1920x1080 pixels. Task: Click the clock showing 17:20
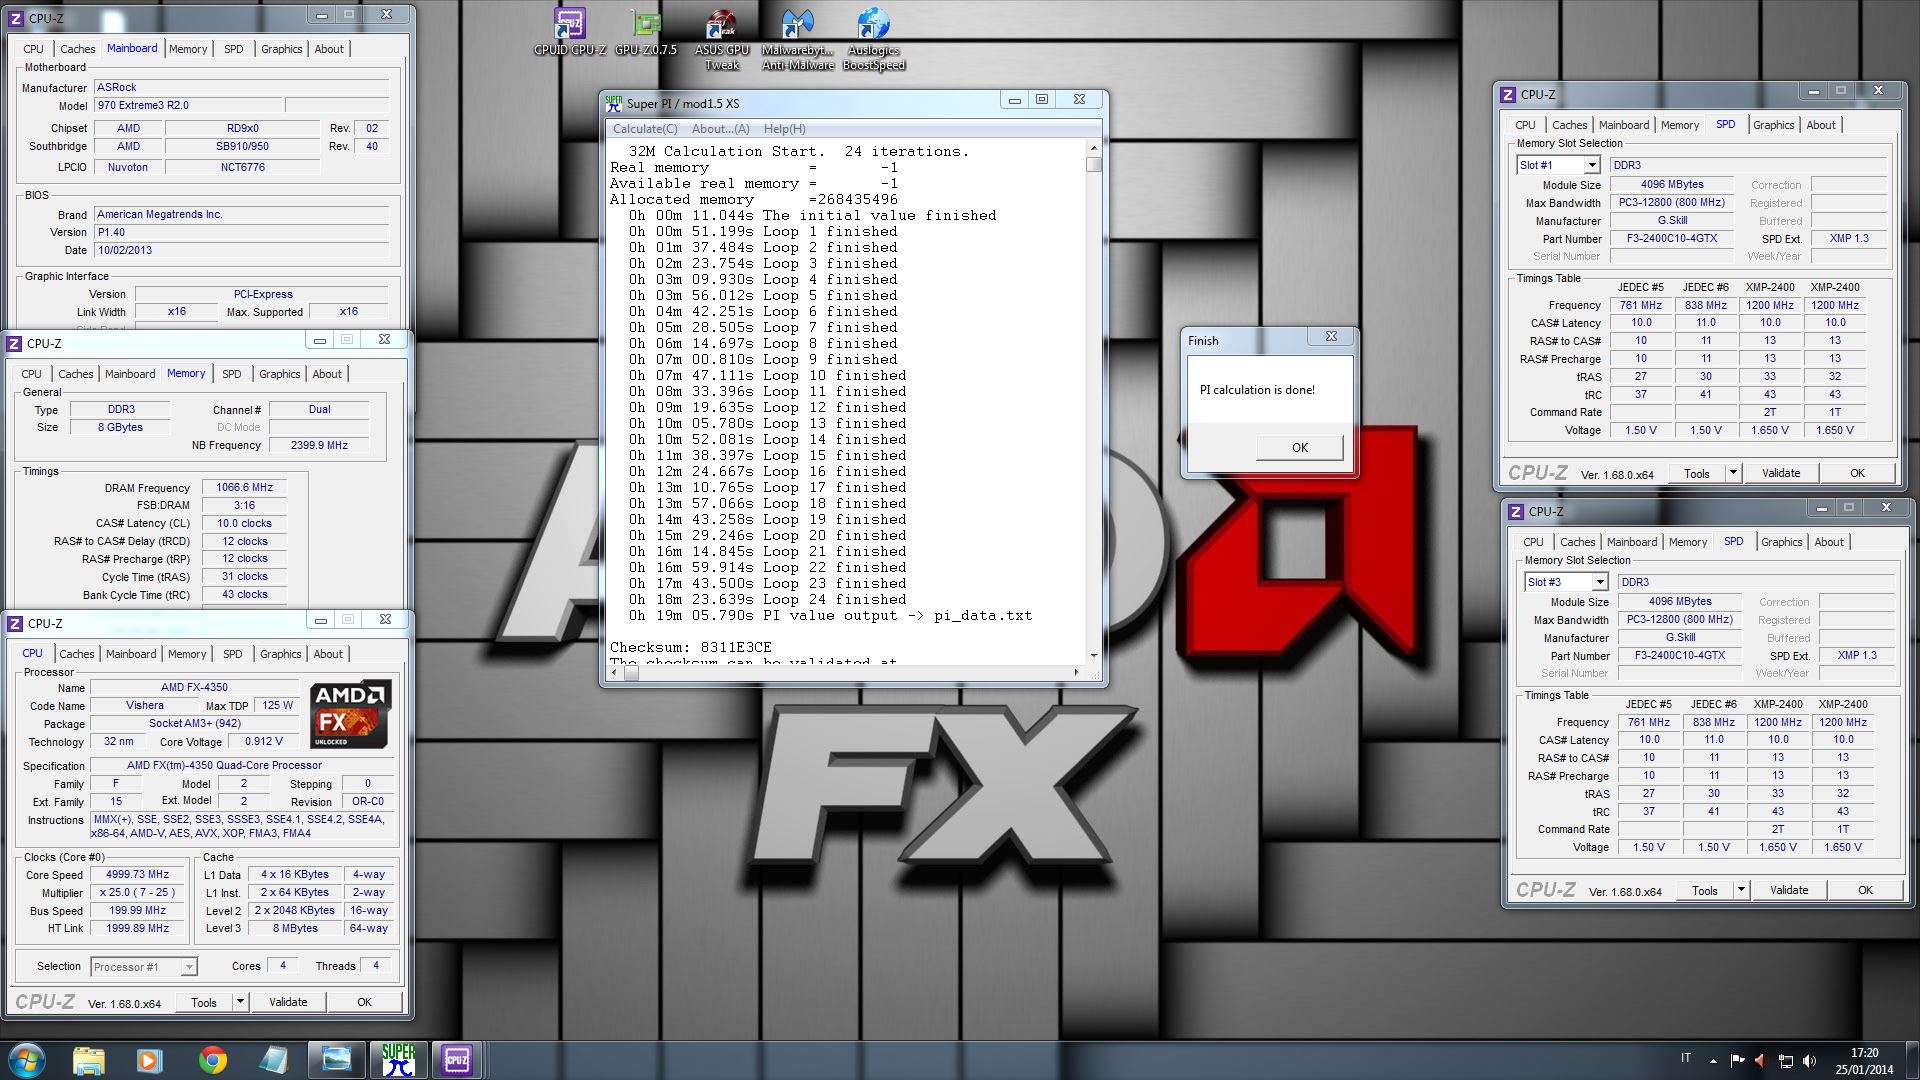(x=1864, y=1053)
